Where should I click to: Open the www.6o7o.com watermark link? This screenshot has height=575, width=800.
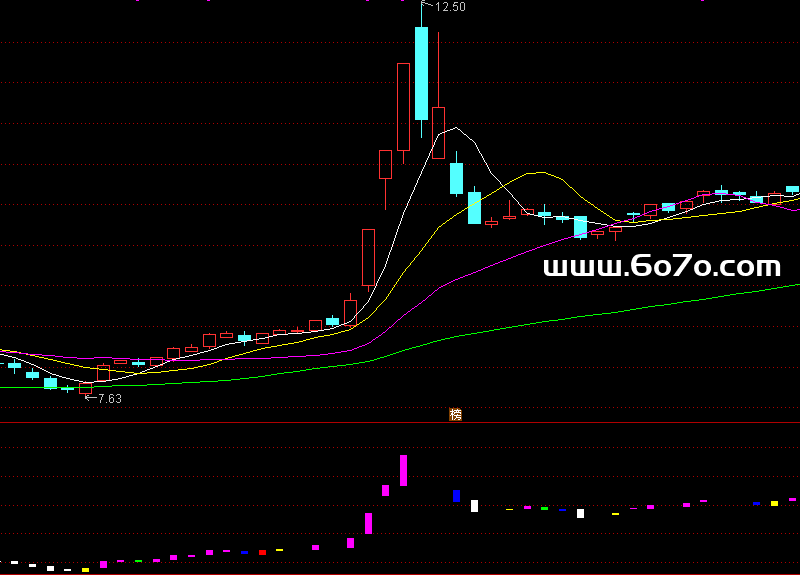[x=661, y=266]
